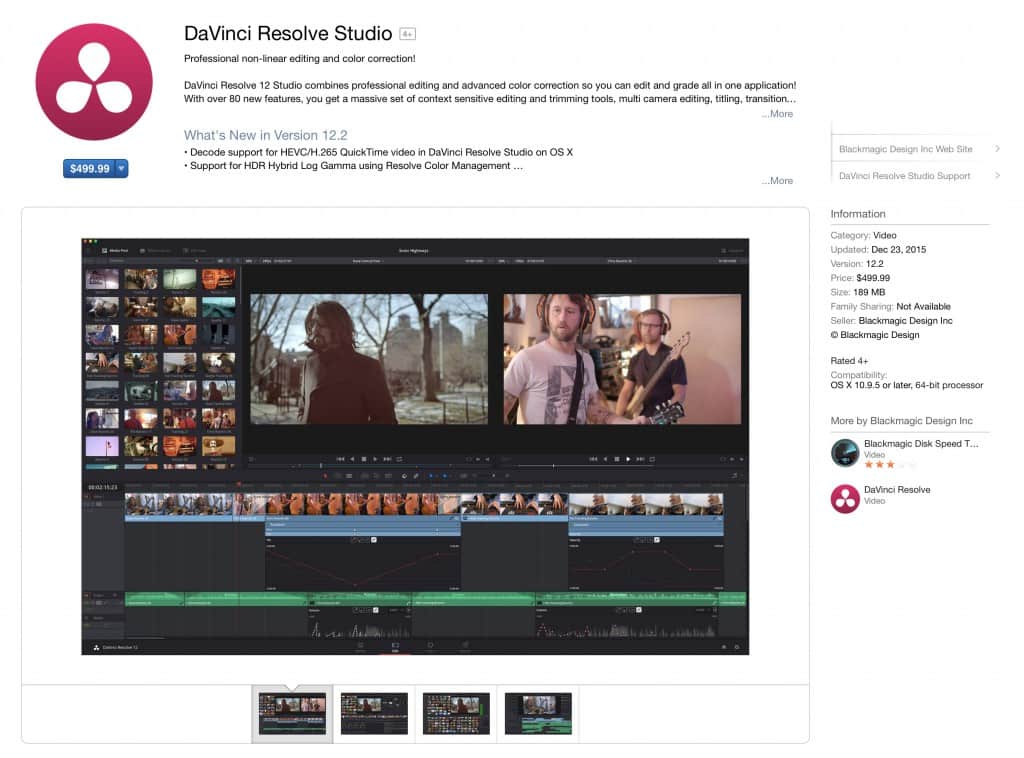Click the Rated 4+ text

[x=849, y=360]
